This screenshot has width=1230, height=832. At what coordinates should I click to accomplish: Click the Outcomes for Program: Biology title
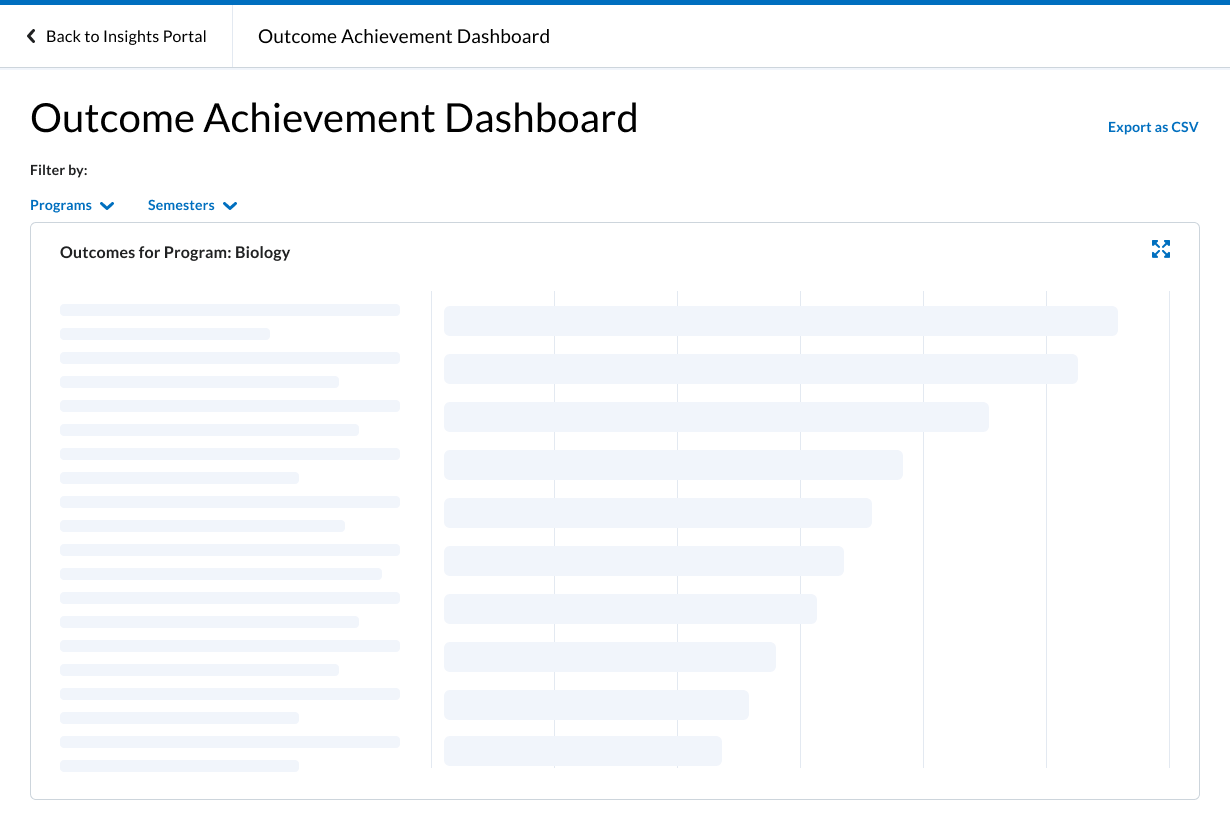click(175, 252)
